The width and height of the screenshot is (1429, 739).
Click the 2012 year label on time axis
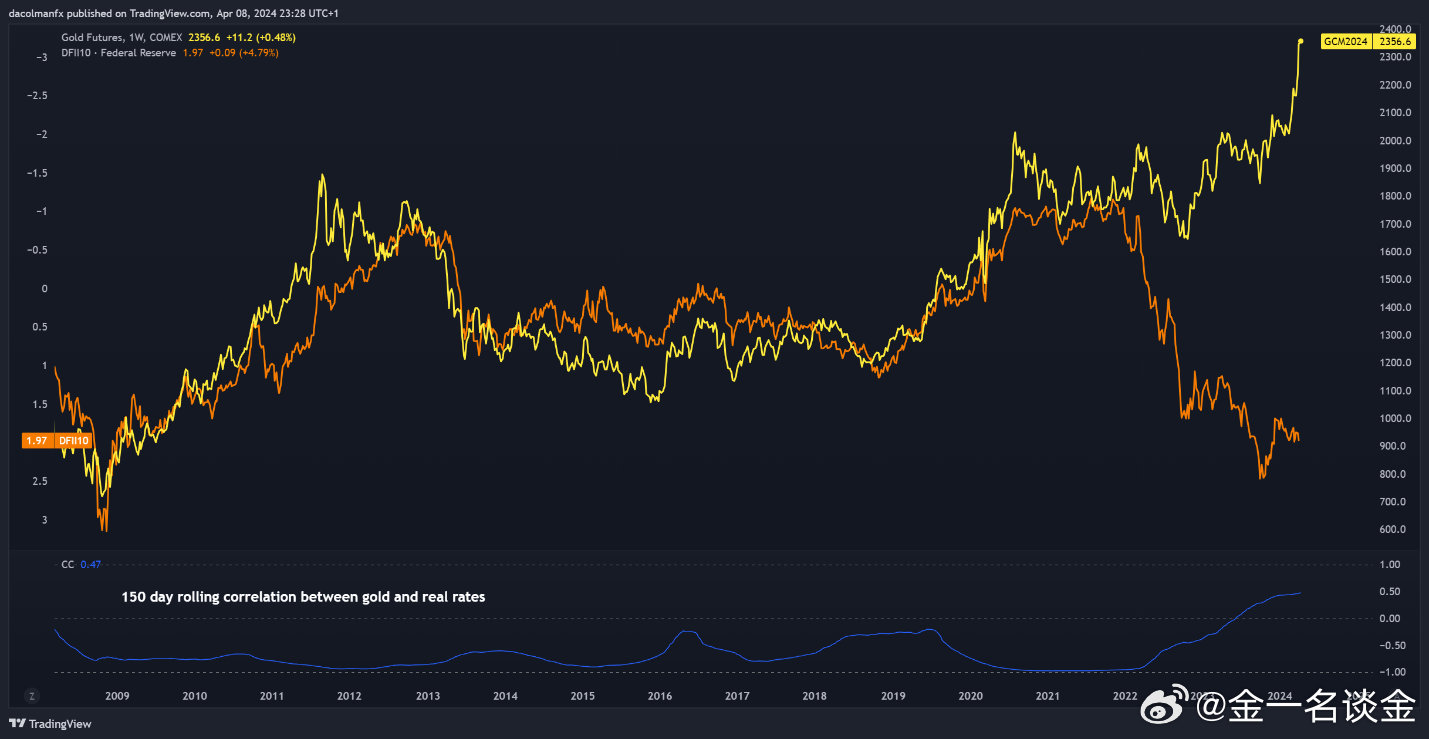point(349,695)
